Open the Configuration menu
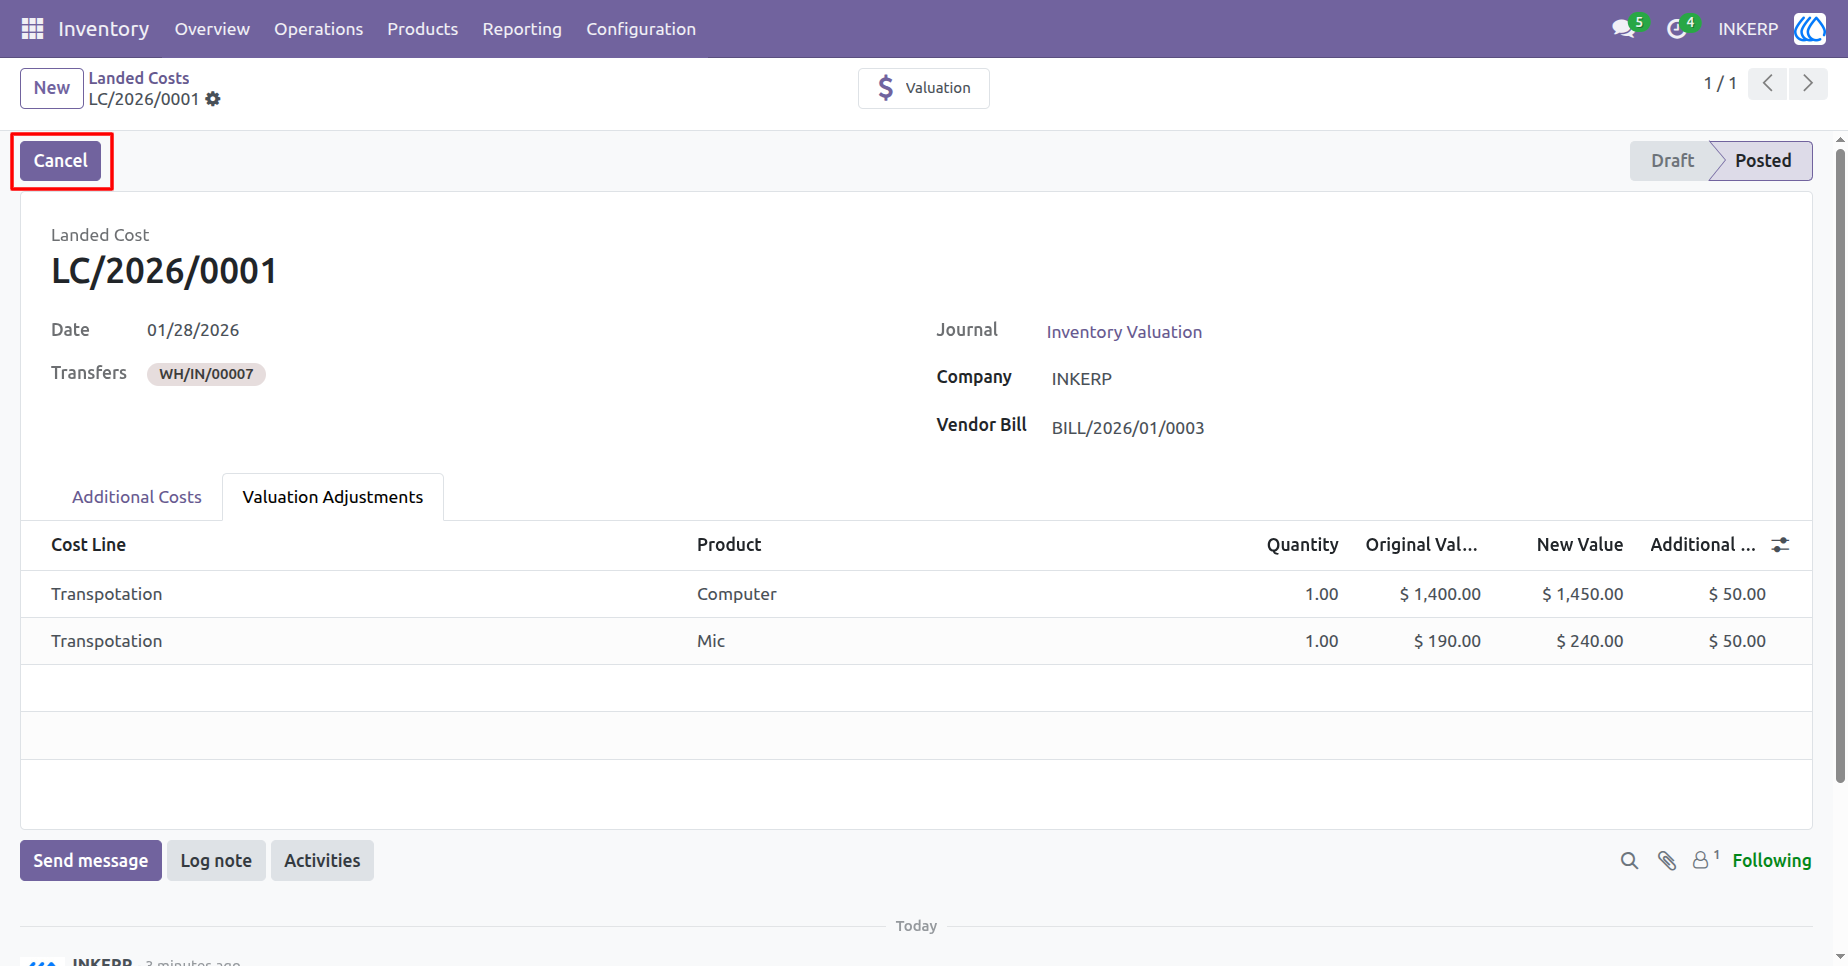 point(641,29)
